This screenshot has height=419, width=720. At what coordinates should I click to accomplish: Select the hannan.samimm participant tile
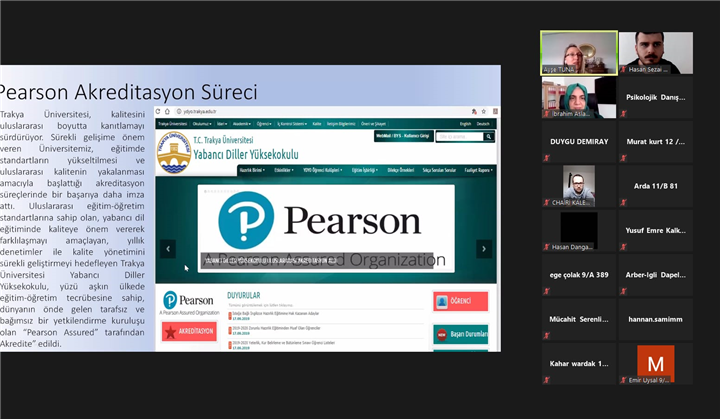[x=656, y=319]
